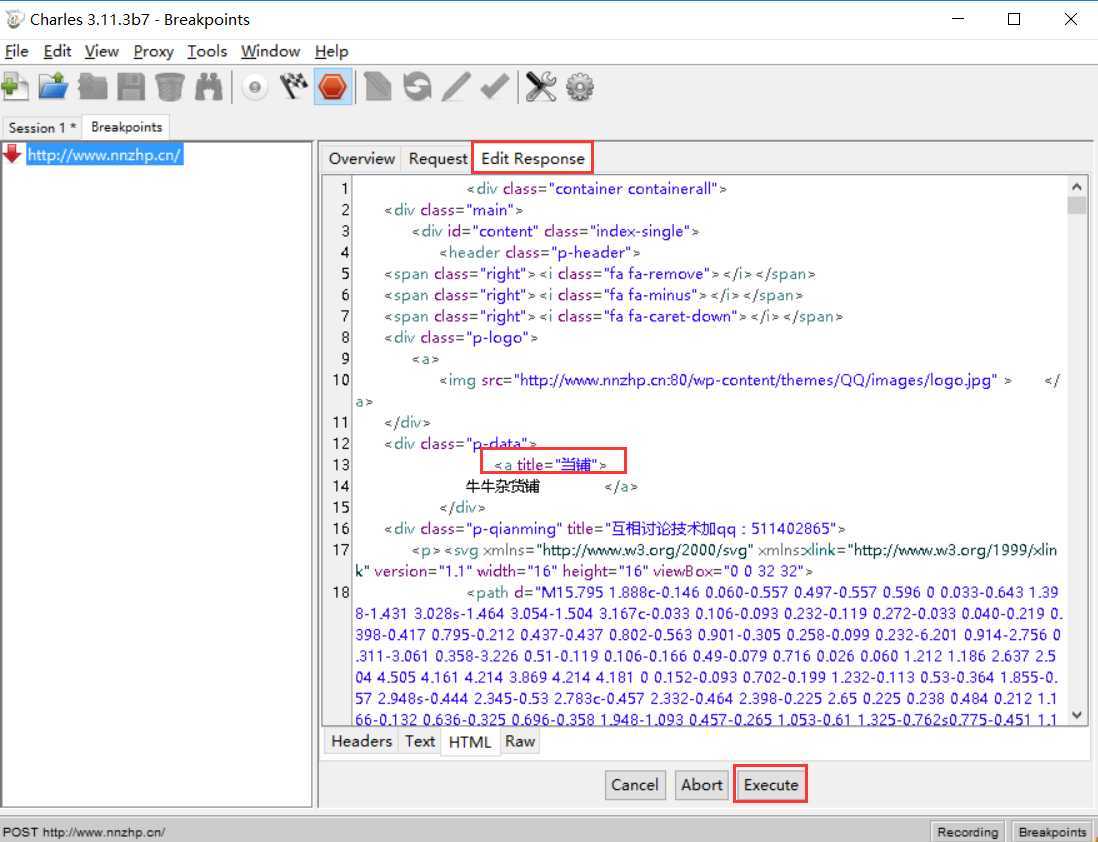Click the header class="p-header" line

(539, 252)
